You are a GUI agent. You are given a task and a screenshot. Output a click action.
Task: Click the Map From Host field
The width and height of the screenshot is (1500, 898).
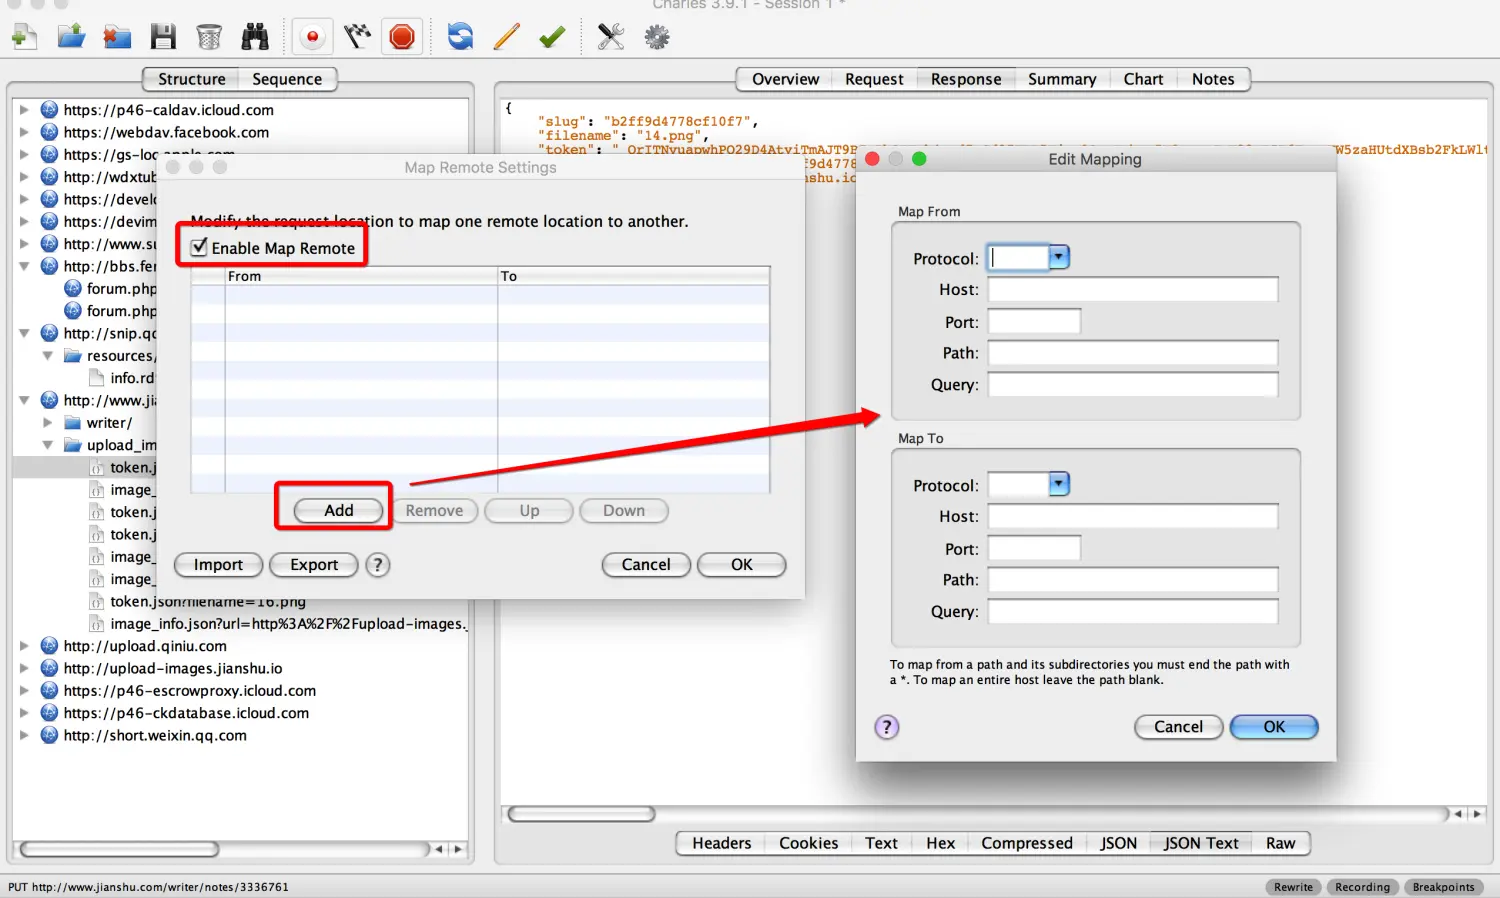coord(1133,290)
